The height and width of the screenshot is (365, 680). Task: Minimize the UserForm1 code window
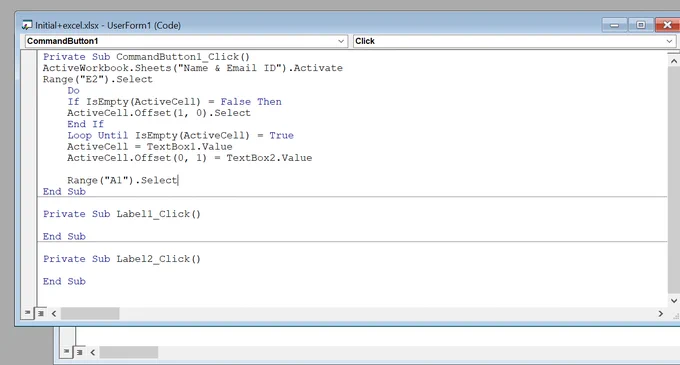point(615,25)
